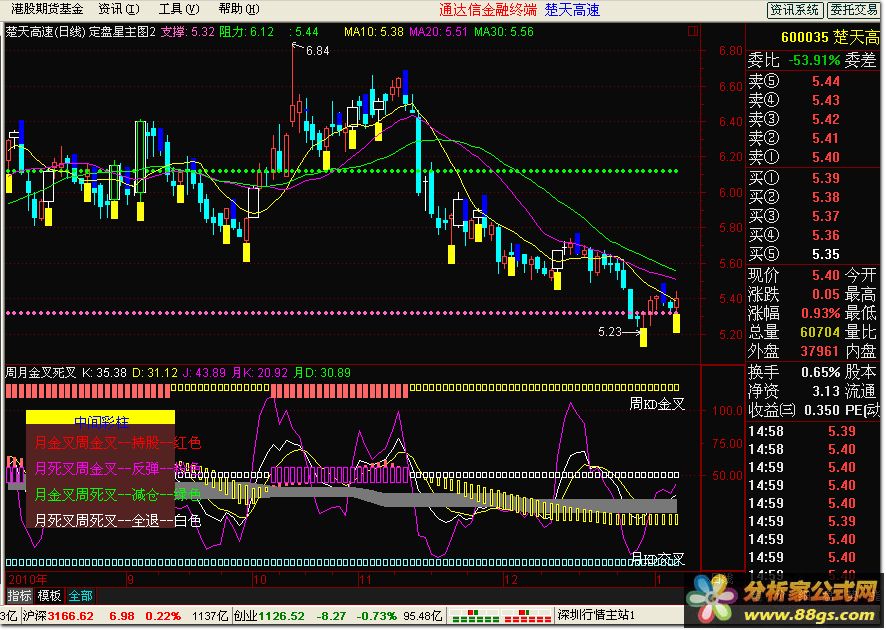
Task: Open the 工具(V) menu
Action: coord(179,9)
